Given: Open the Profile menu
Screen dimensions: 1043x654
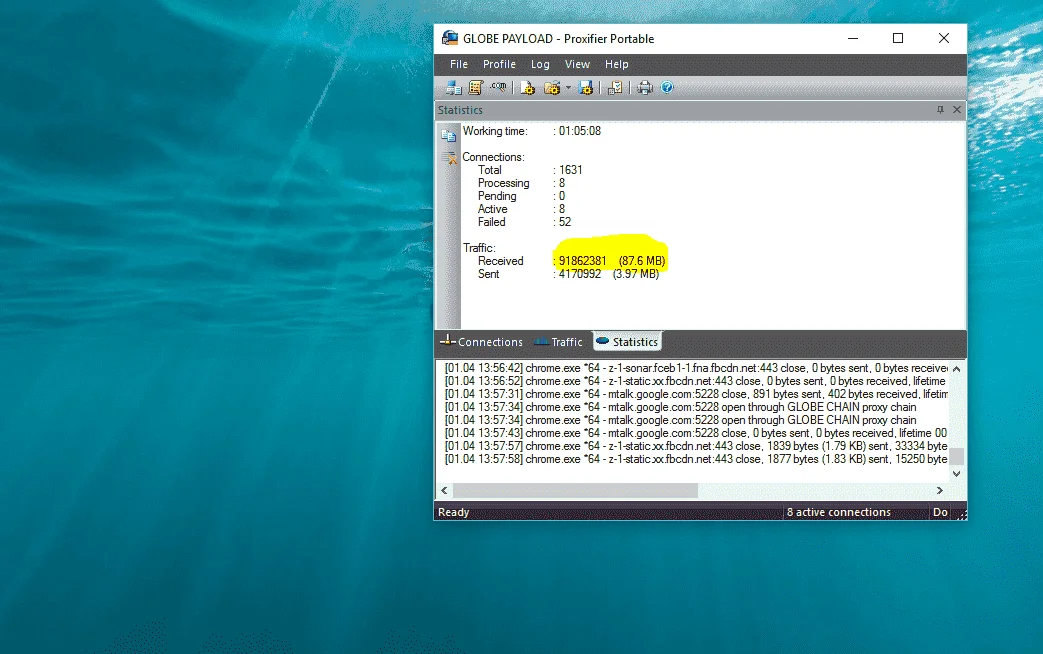Looking at the screenshot, I should 500,65.
